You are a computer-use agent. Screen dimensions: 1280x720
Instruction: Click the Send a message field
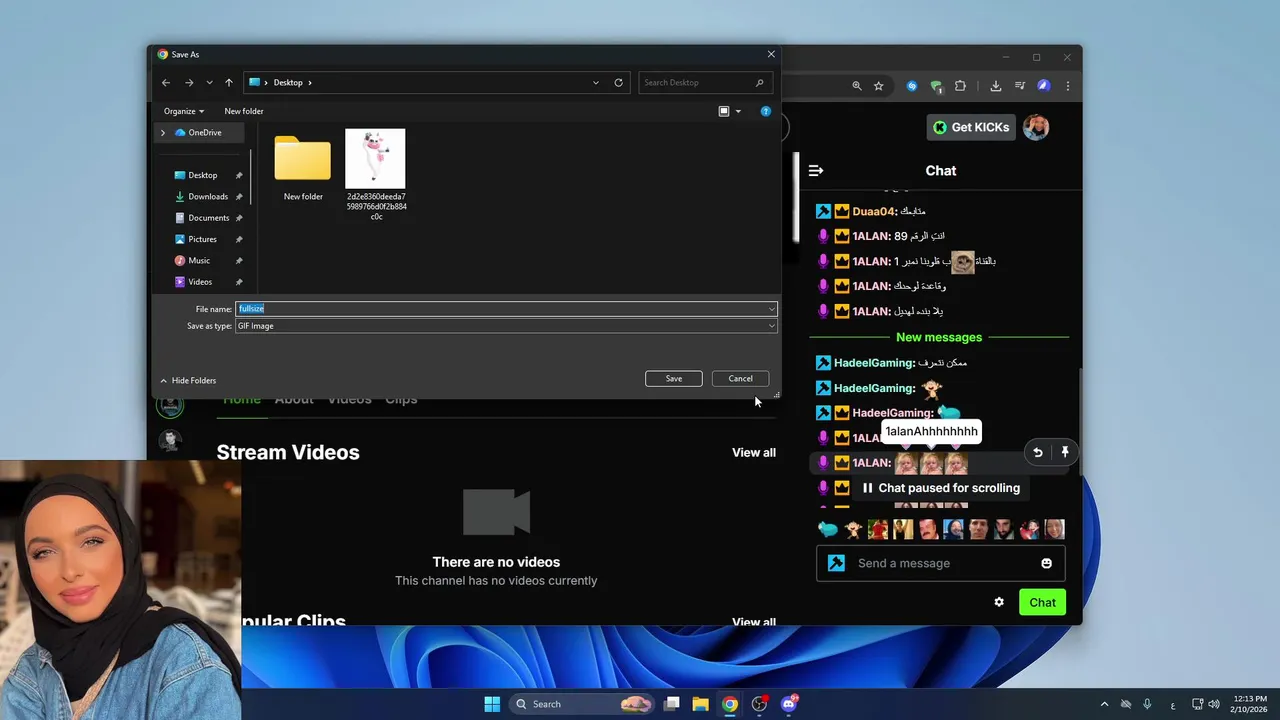point(940,563)
